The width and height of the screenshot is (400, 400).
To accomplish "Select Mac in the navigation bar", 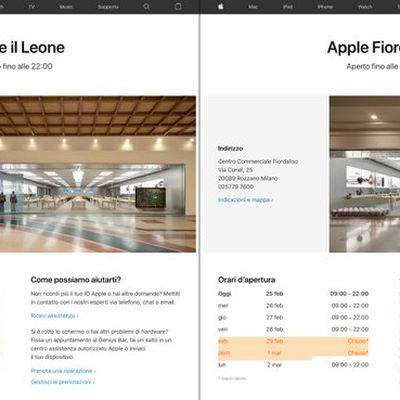I will click(x=253, y=7).
